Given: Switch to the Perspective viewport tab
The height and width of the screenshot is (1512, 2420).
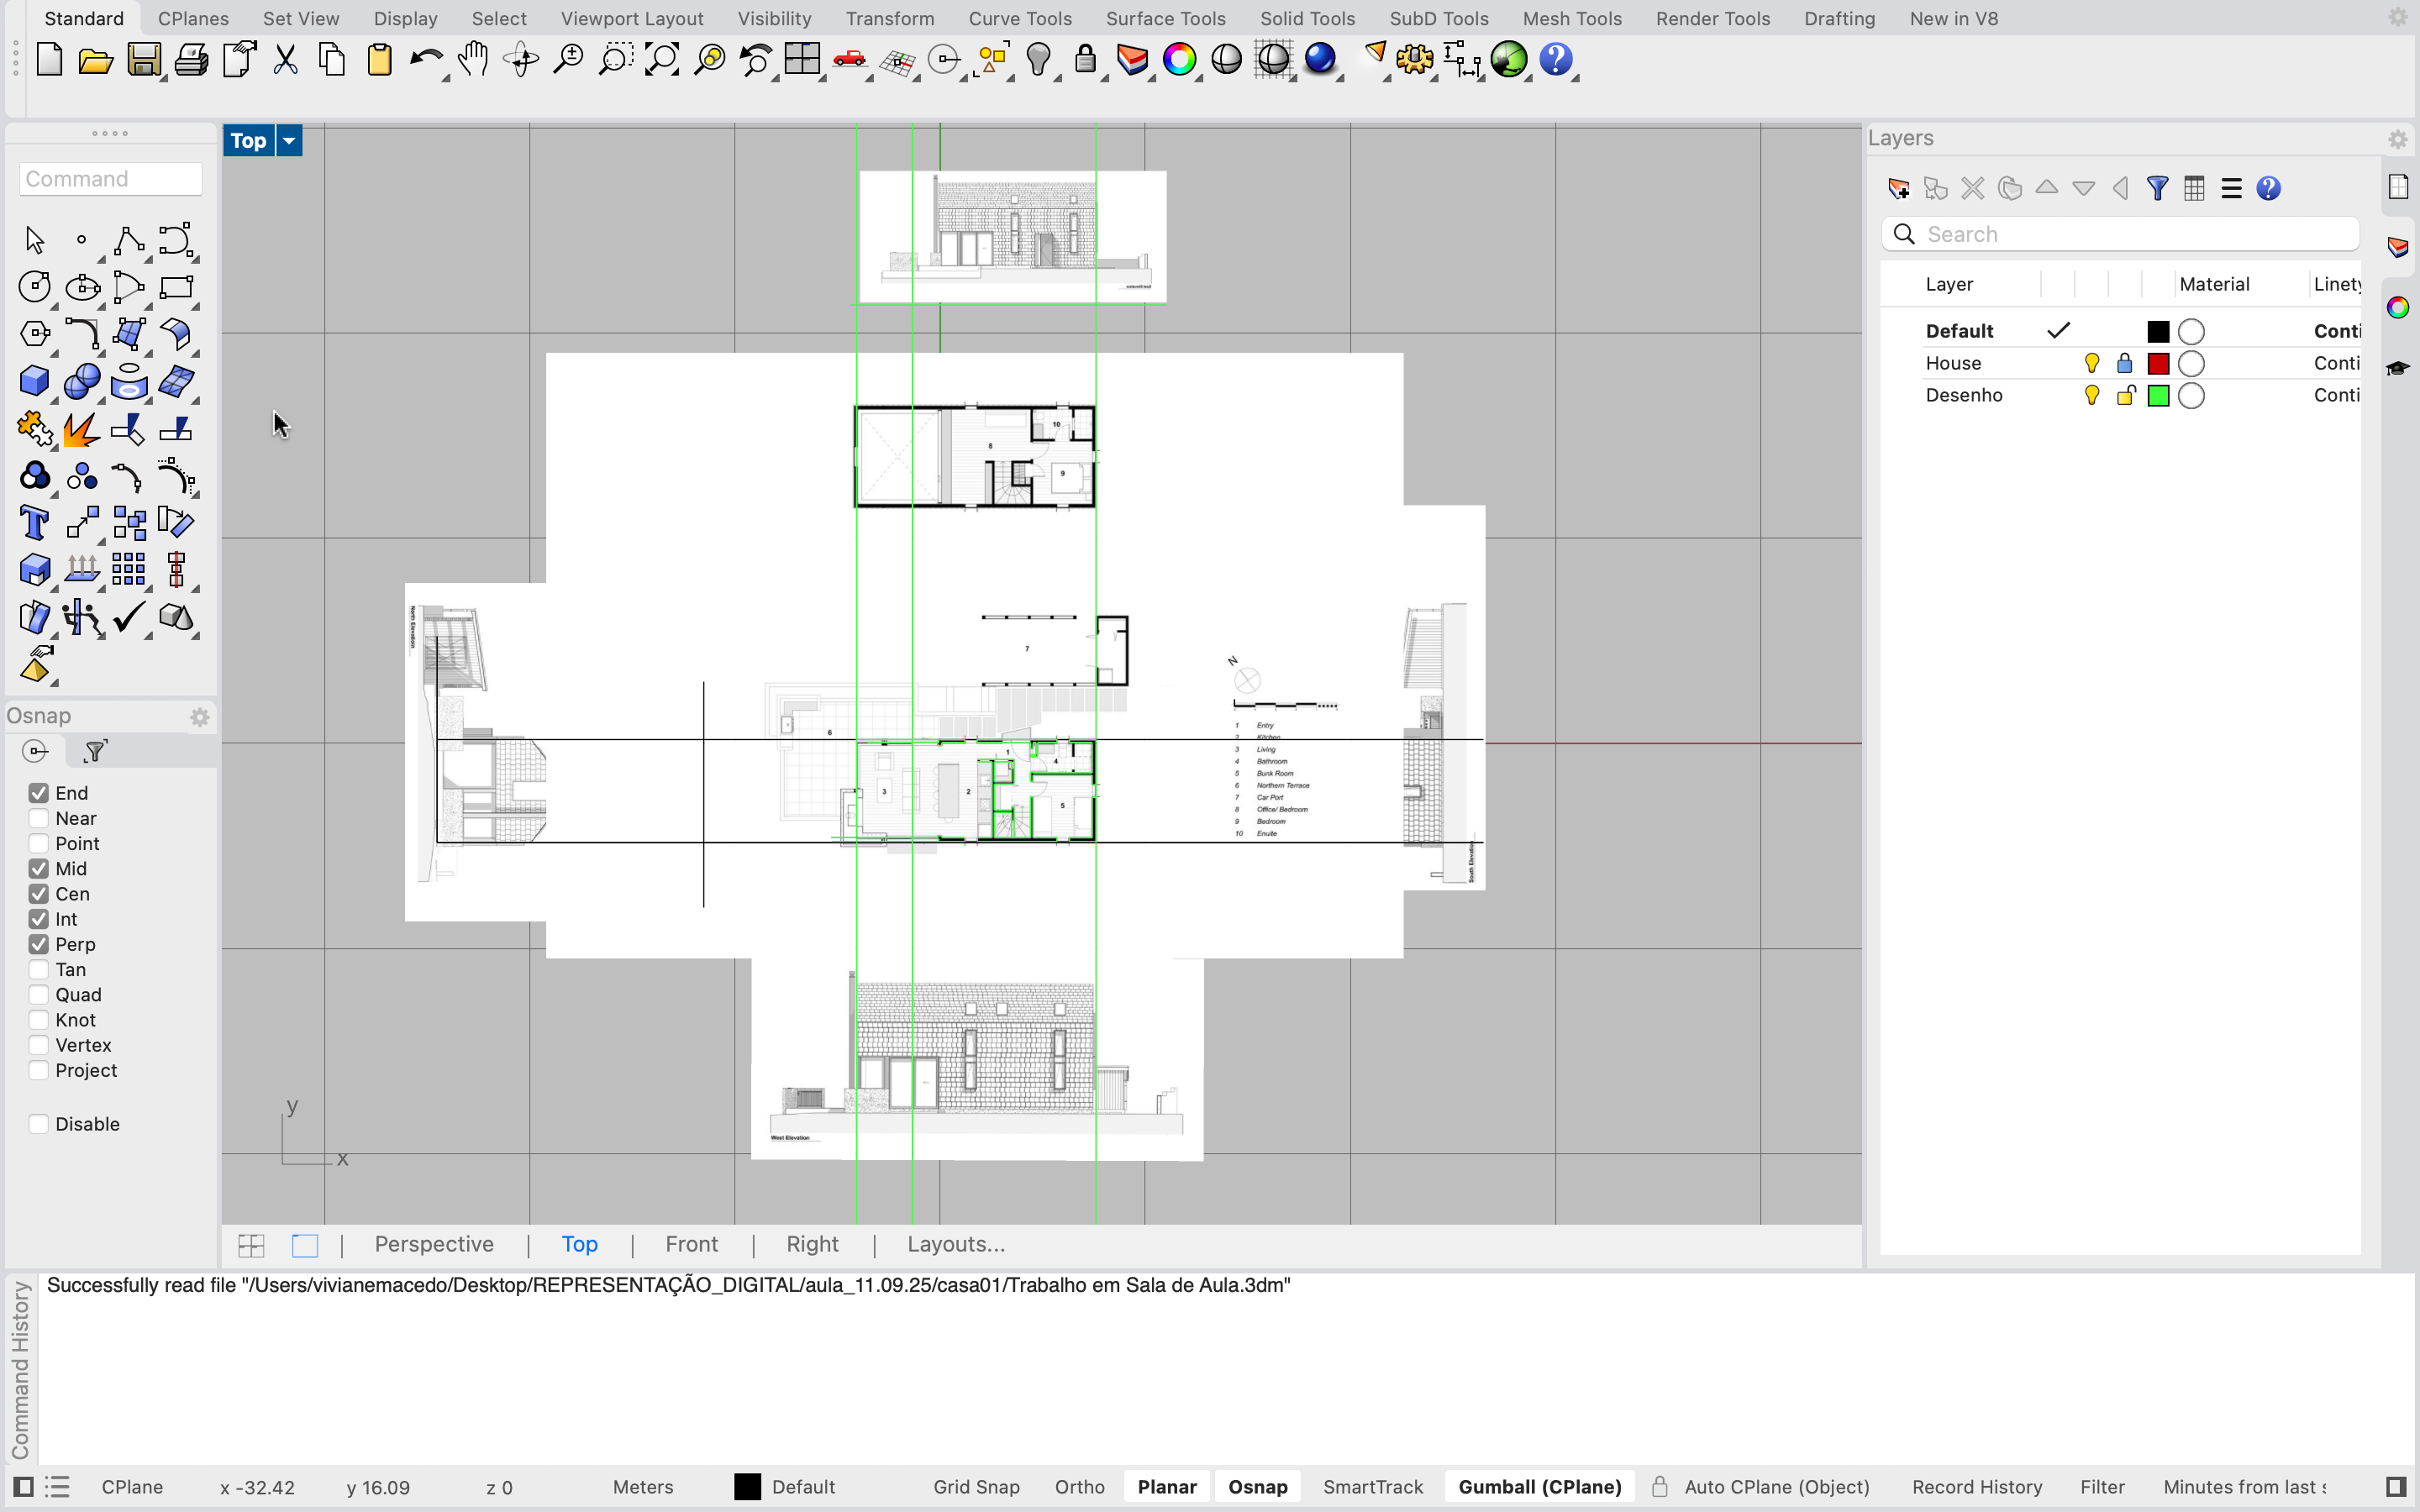Looking at the screenshot, I should click(434, 1244).
